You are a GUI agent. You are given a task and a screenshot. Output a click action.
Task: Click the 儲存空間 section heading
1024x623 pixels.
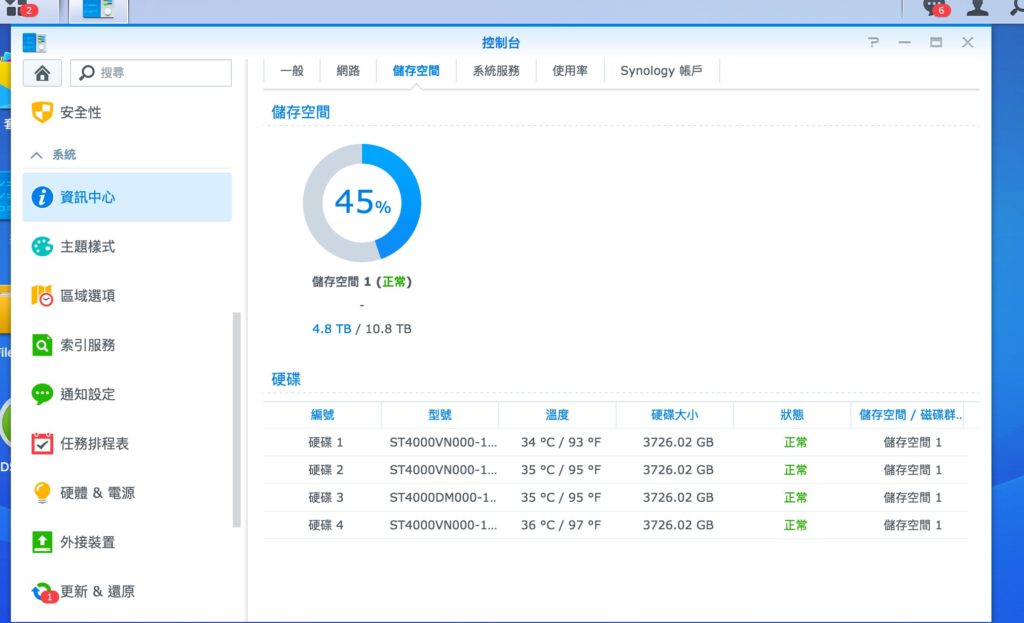pos(300,112)
